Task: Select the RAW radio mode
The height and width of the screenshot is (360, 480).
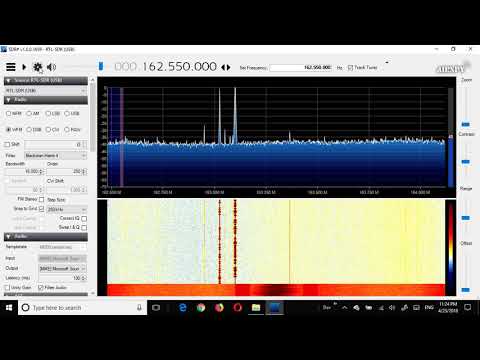Action: (67, 129)
